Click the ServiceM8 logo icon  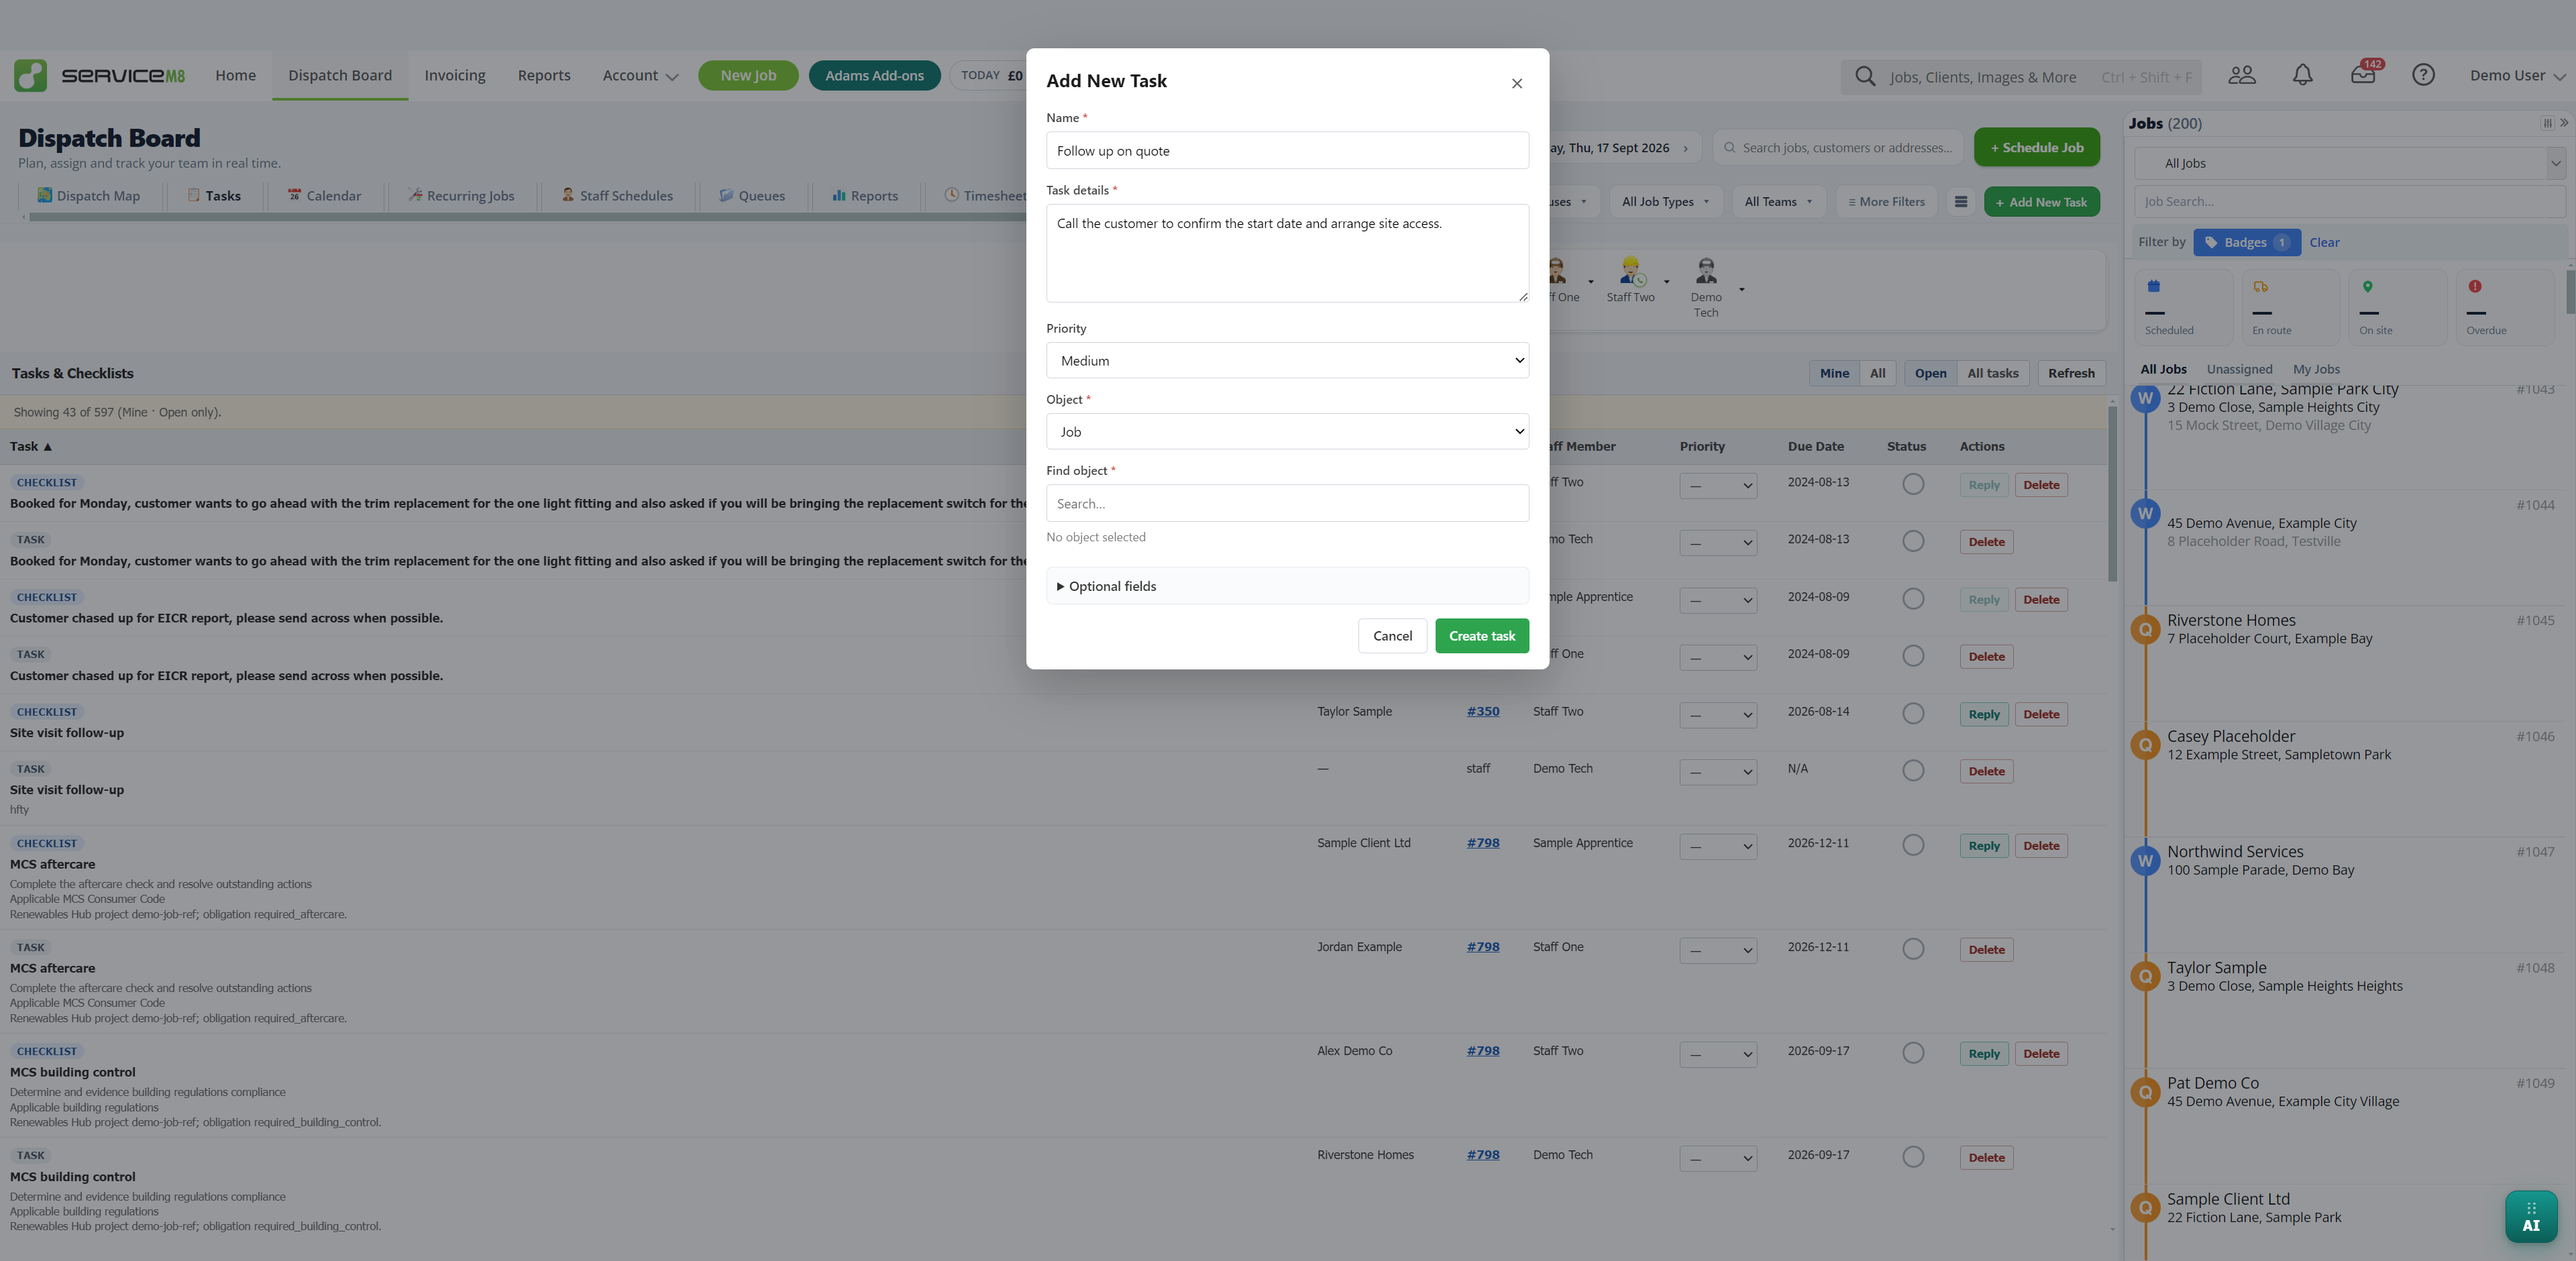(30, 75)
